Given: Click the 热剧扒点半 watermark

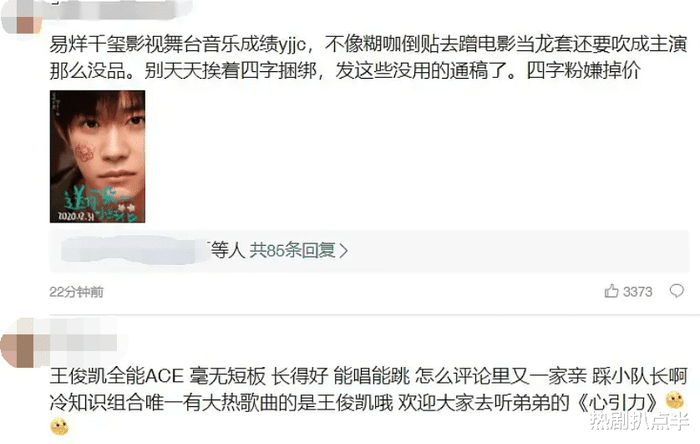Looking at the screenshot, I should click(639, 421).
